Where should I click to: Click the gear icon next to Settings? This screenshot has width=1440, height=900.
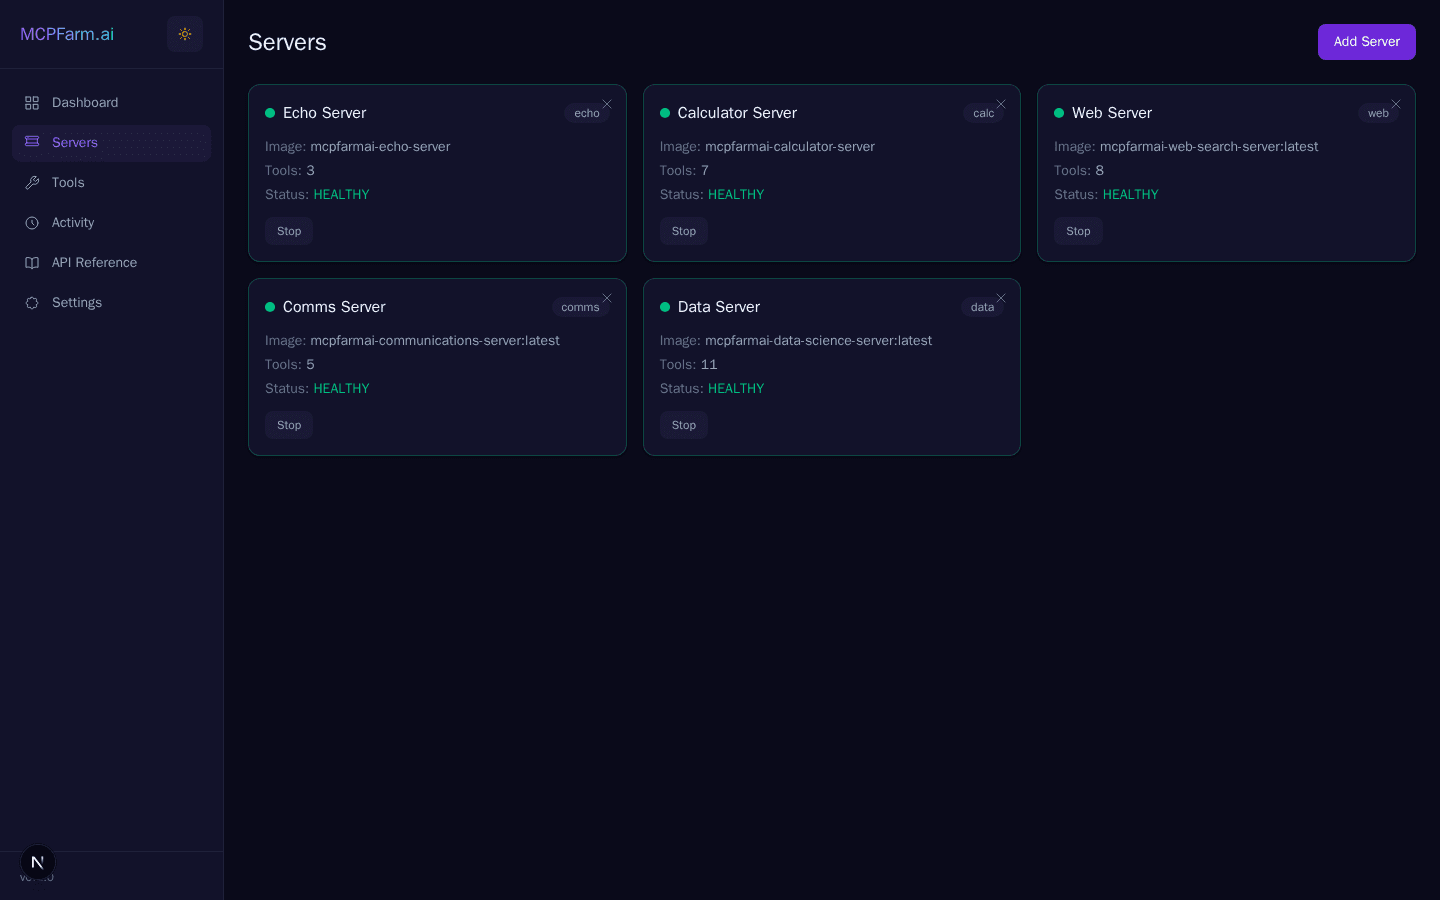coord(31,302)
